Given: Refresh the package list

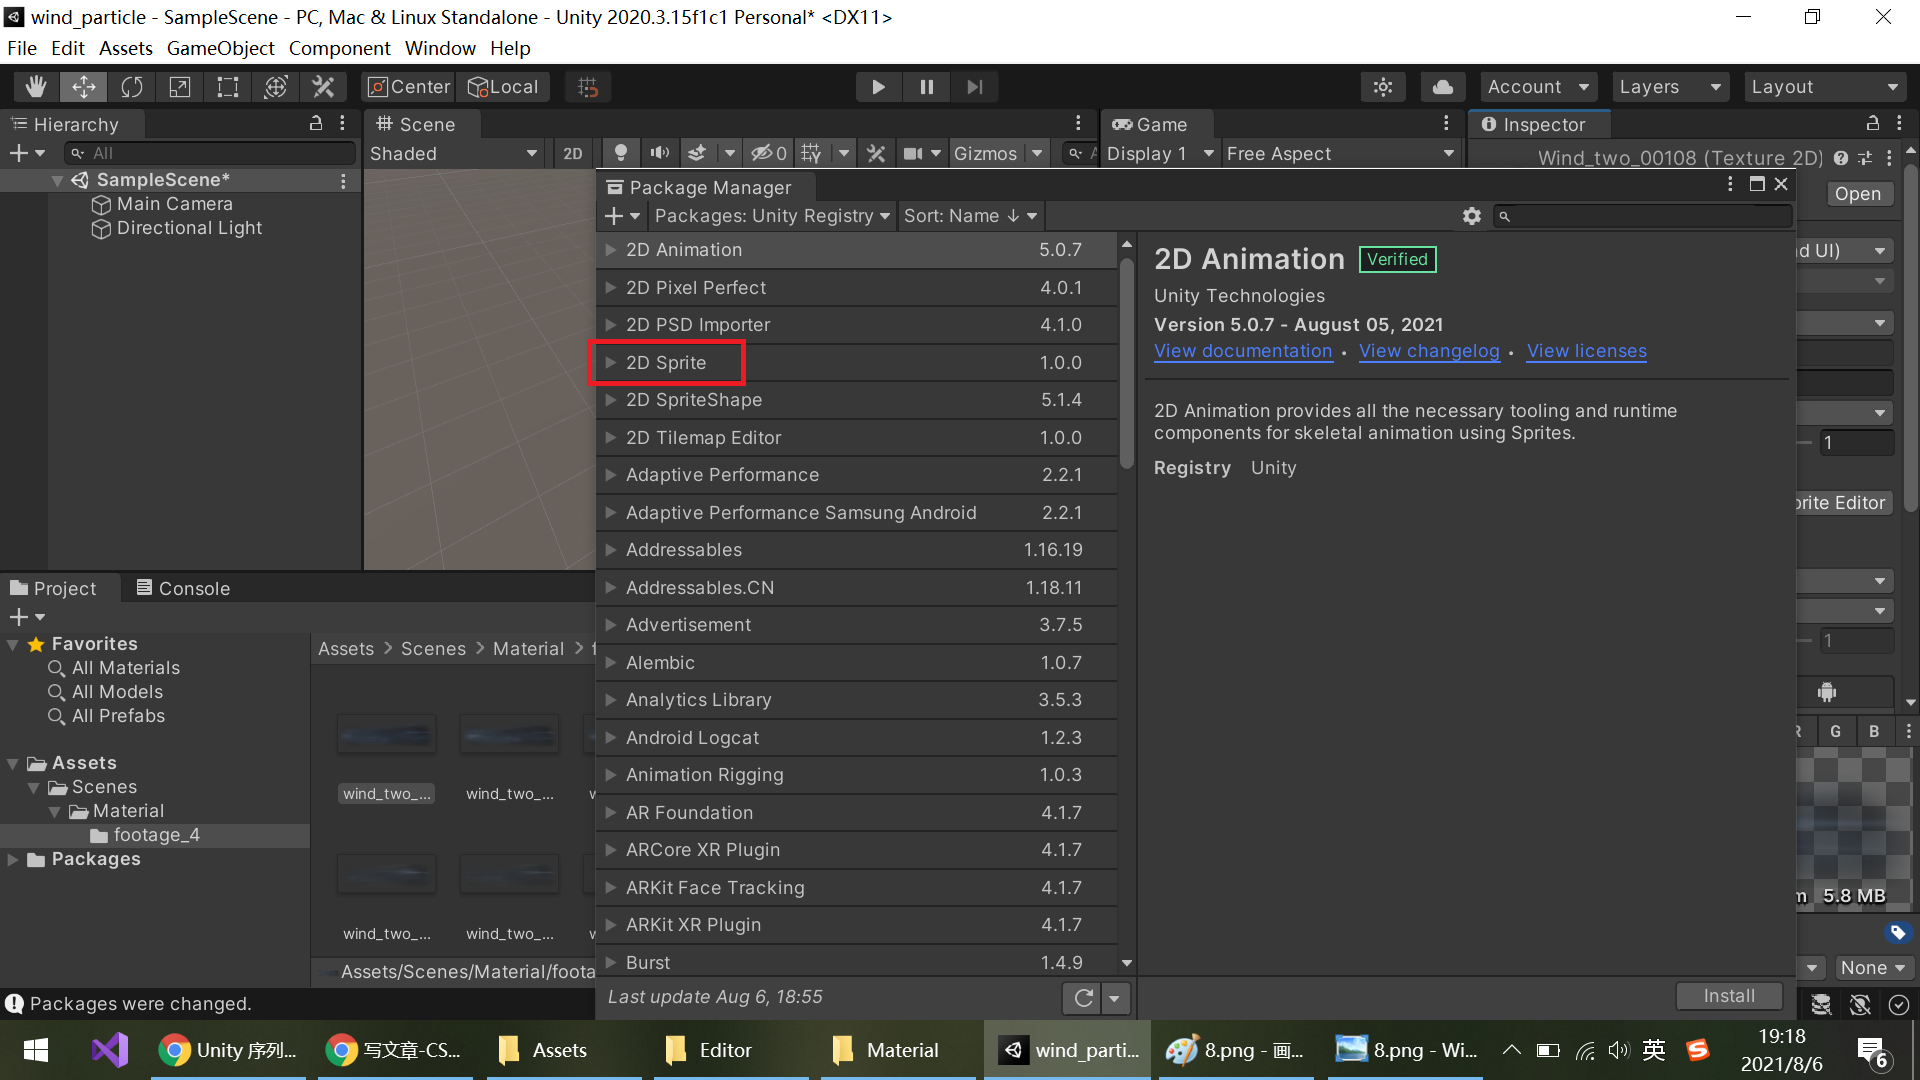Looking at the screenshot, I should click(1083, 997).
